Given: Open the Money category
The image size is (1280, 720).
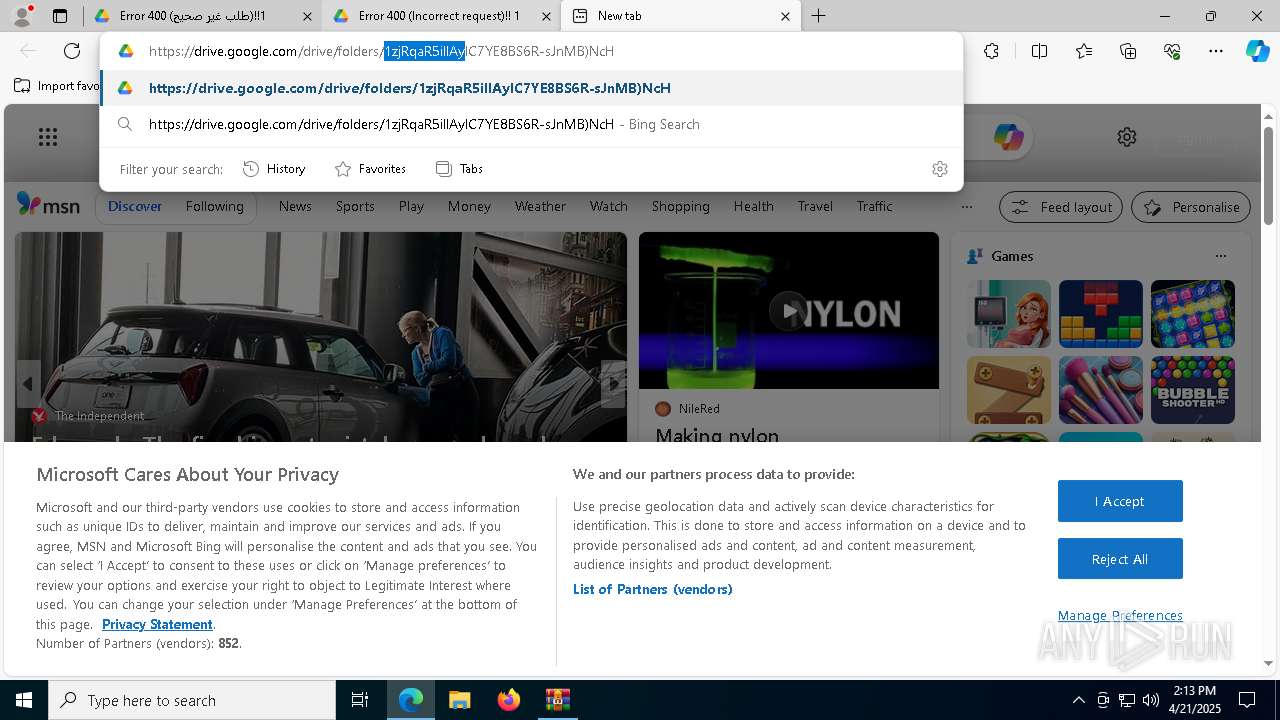Looking at the screenshot, I should [469, 207].
